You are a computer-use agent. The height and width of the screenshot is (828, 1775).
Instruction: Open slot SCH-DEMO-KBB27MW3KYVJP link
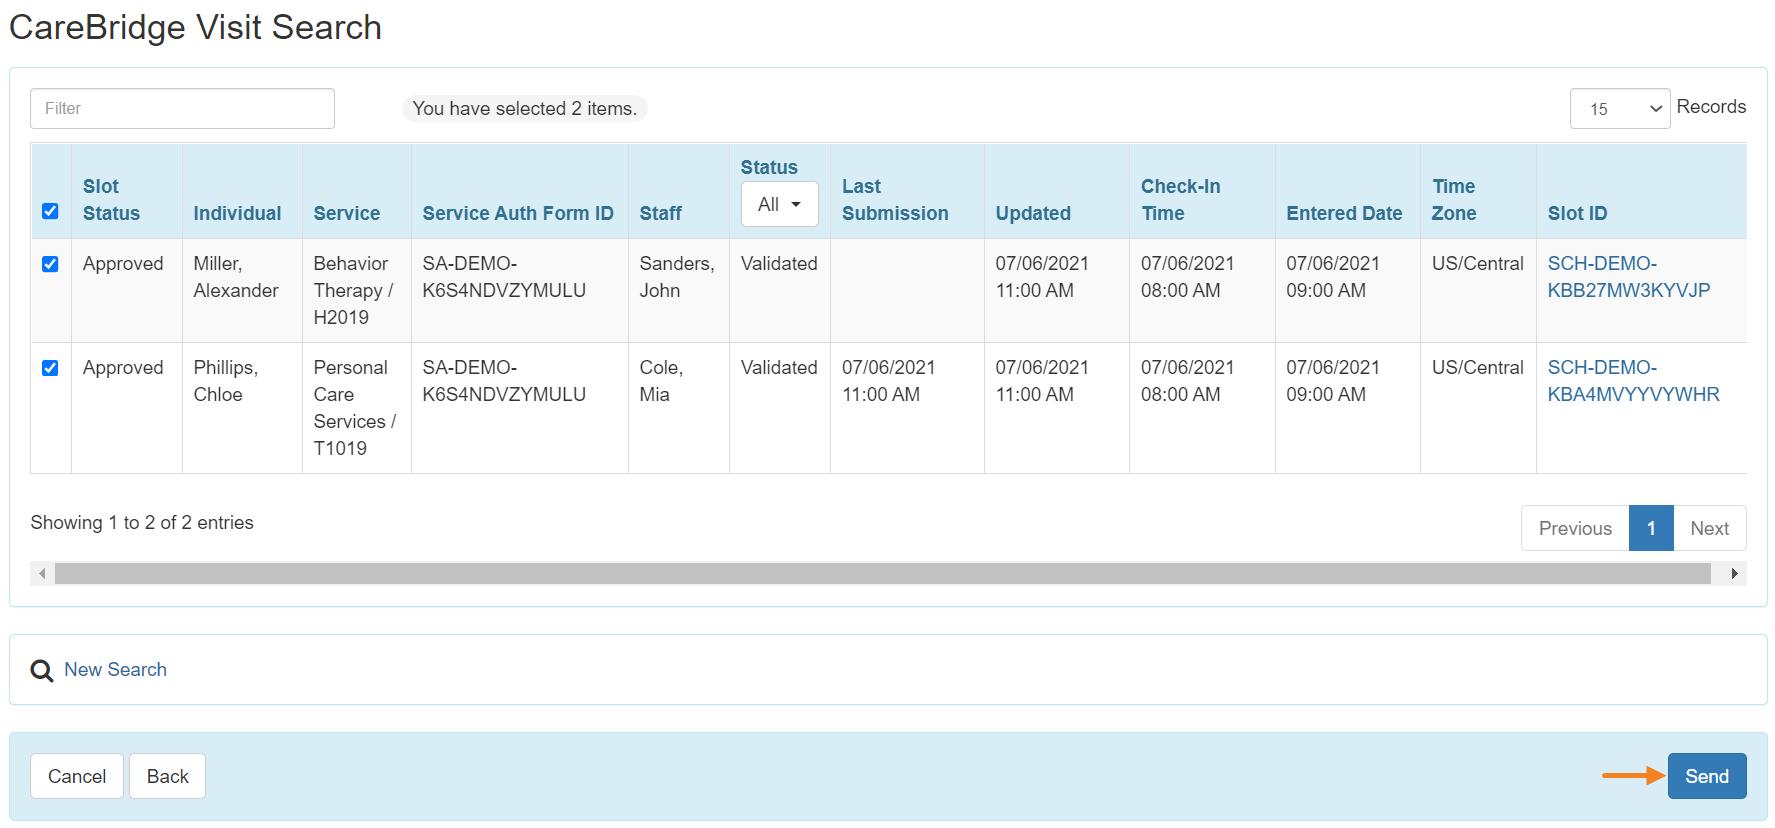pos(1628,277)
